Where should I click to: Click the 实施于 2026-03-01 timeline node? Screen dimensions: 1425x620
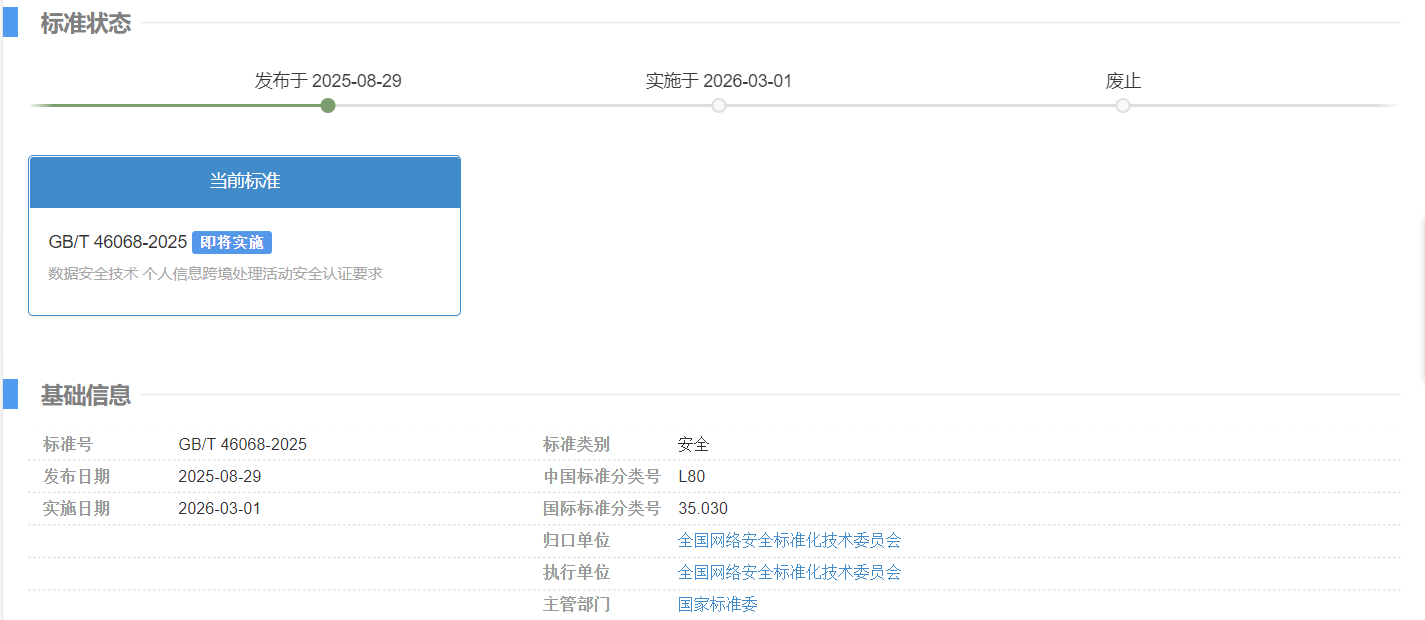pyautogui.click(x=719, y=105)
